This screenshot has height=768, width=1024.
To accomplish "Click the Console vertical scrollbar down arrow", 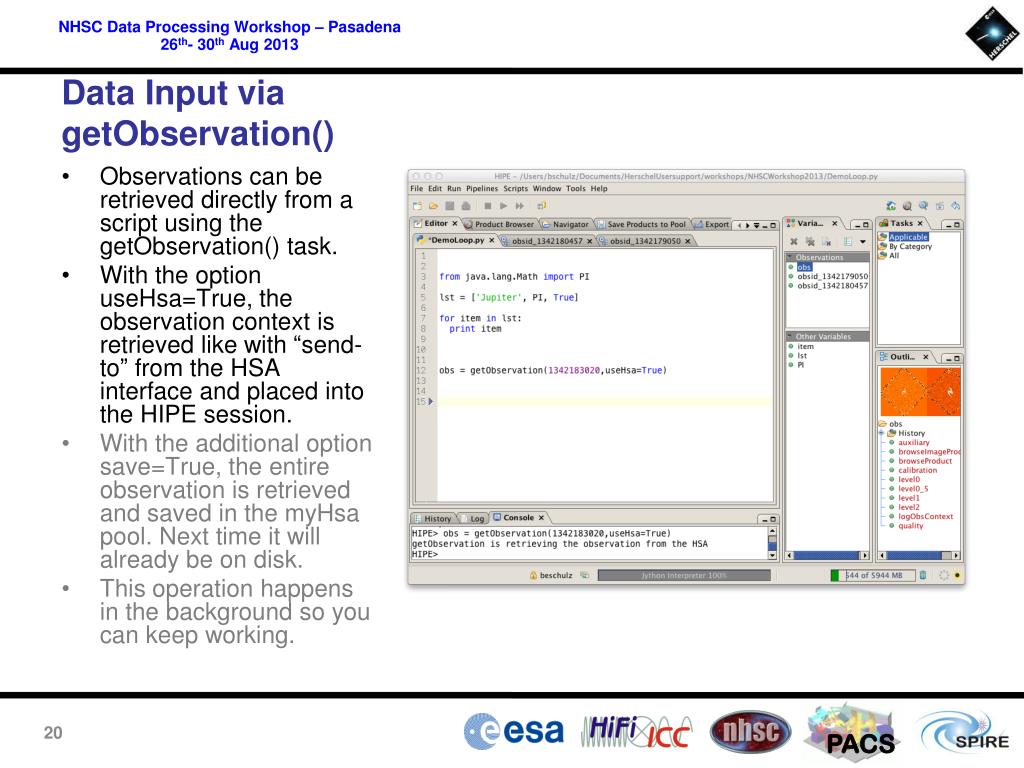I will click(773, 555).
